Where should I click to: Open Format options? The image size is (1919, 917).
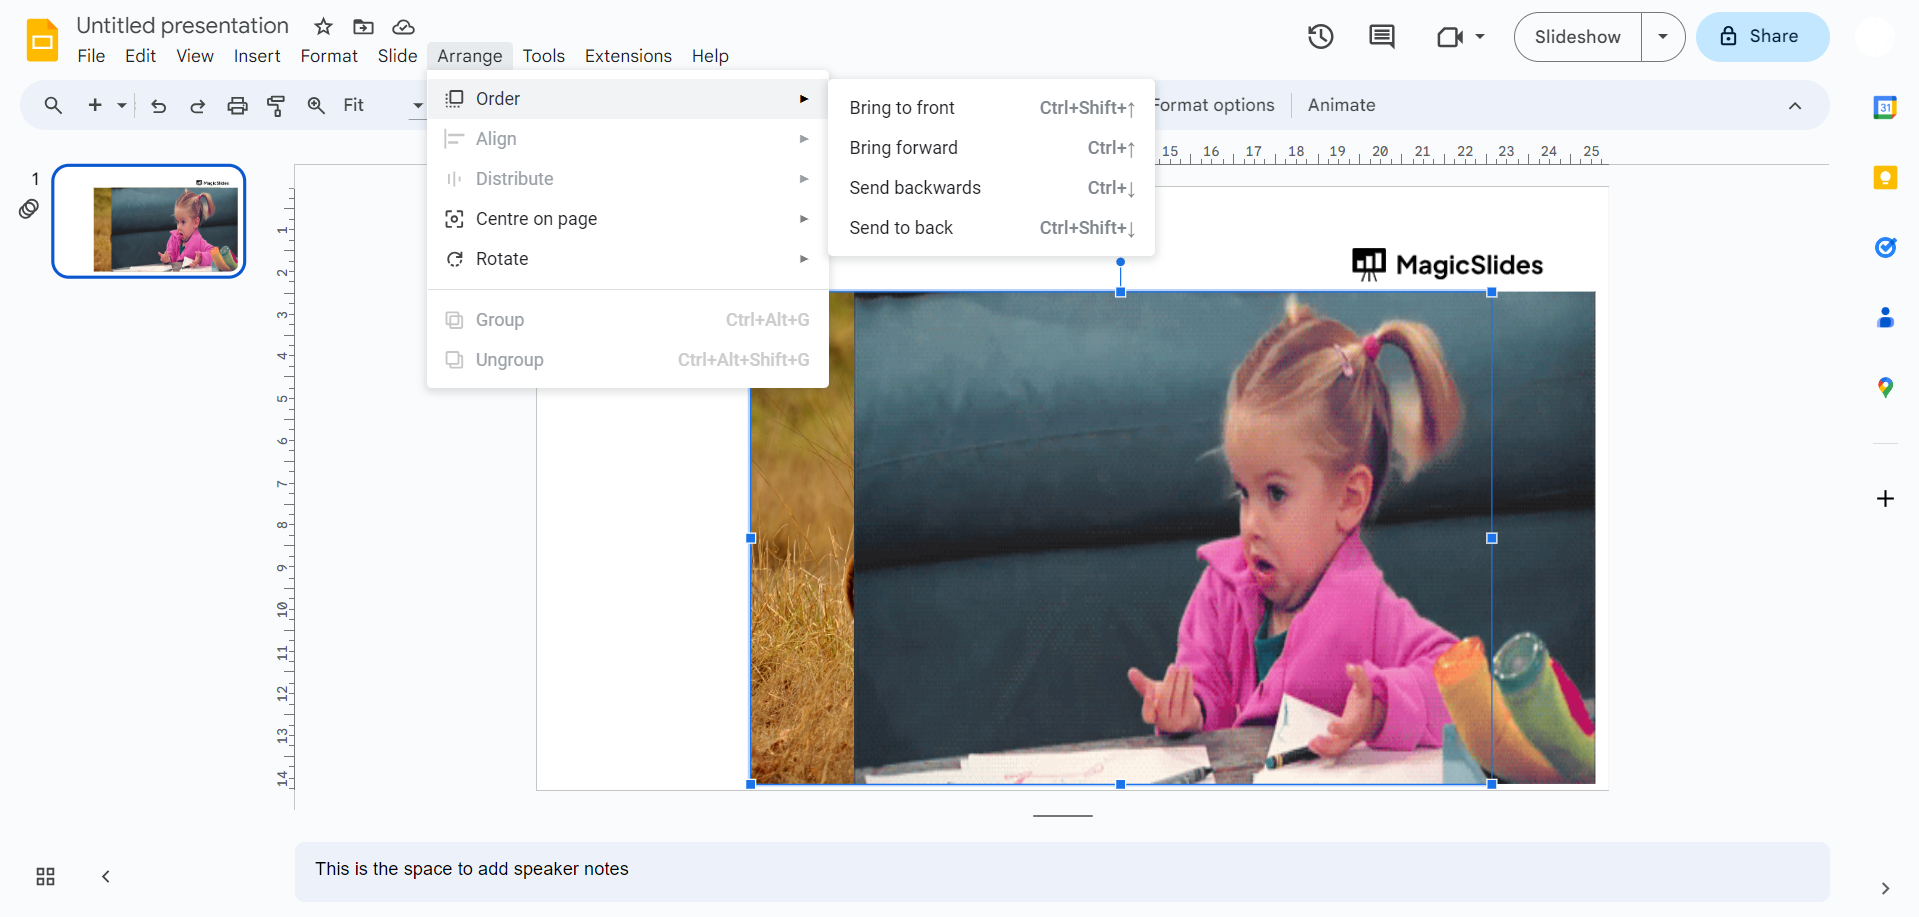[x=1215, y=105]
